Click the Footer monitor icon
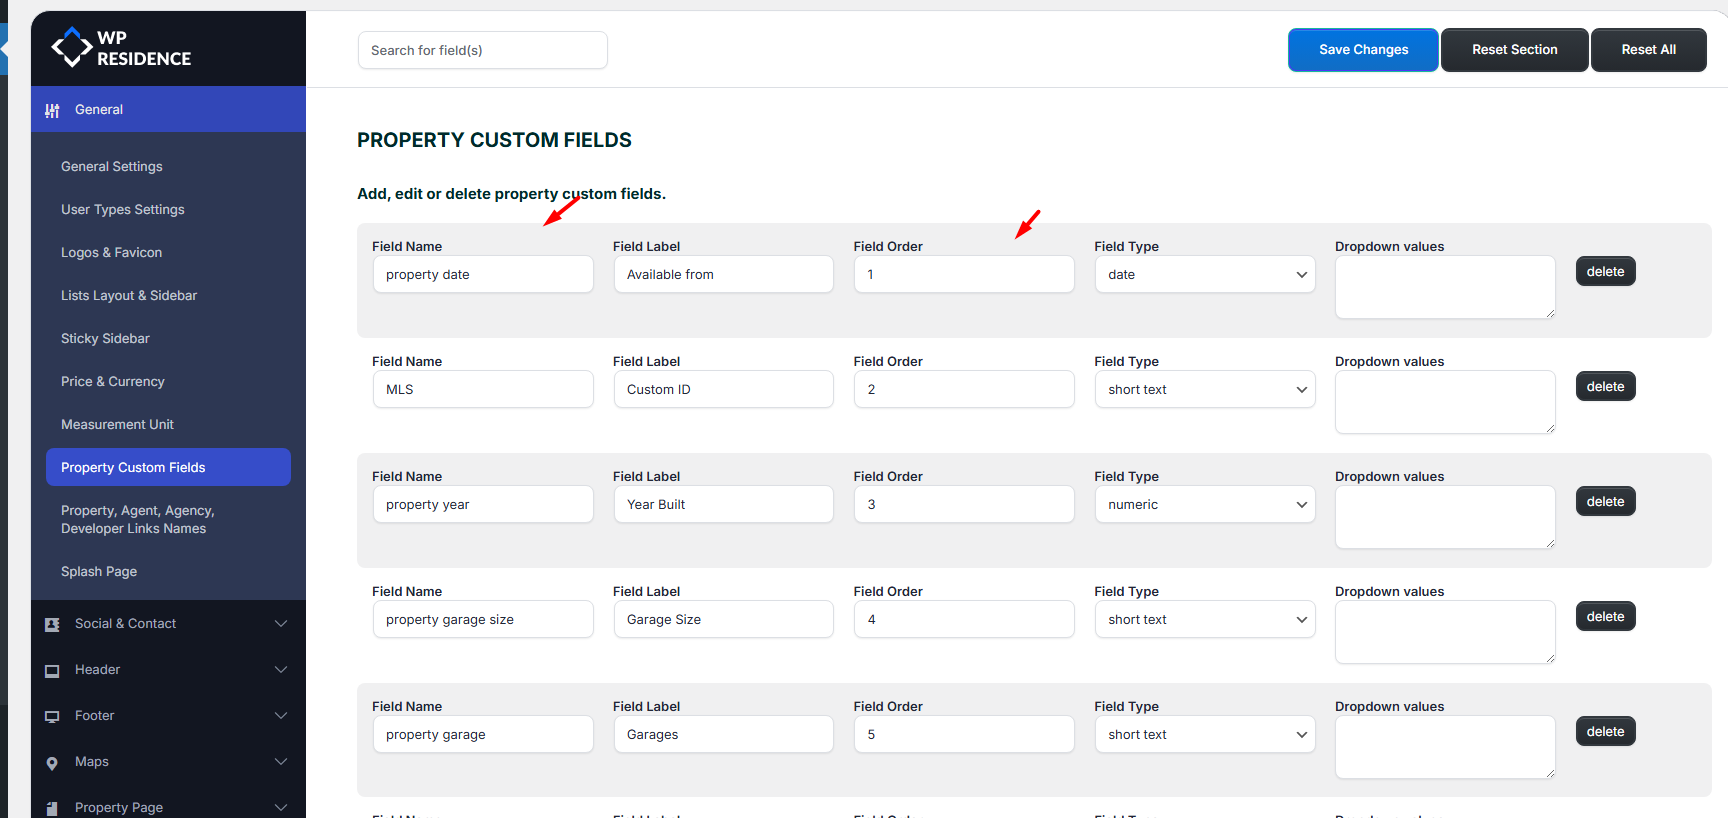Viewport: 1728px width, 818px height. click(52, 716)
